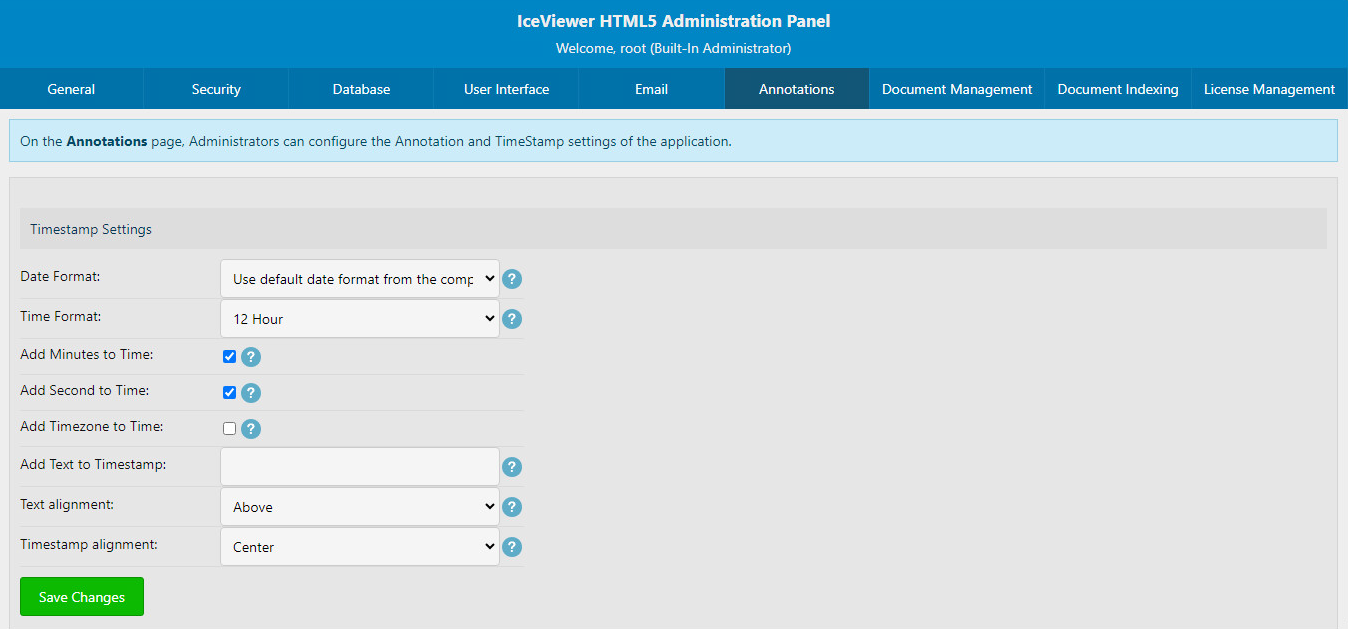The height and width of the screenshot is (629, 1348).
Task: Click help icon beside Time Format dropdown
Action: click(x=512, y=319)
